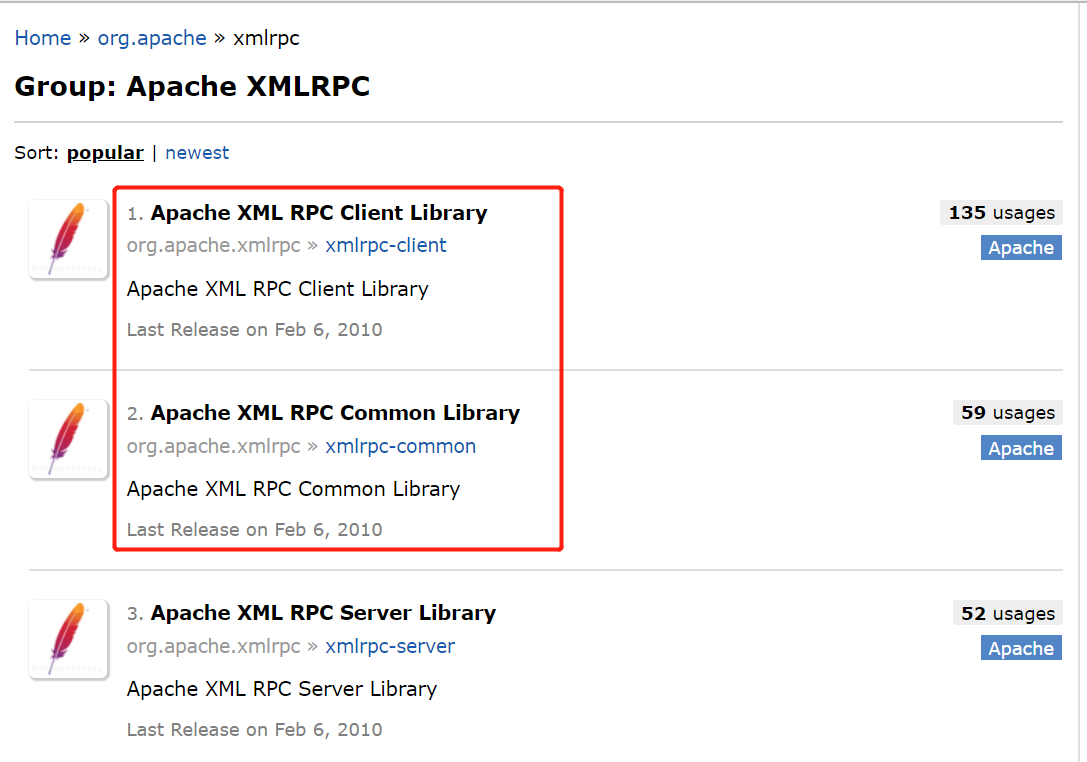Open the xmlrpc-common artifact link
The width and height of the screenshot is (1087, 762).
click(x=400, y=446)
